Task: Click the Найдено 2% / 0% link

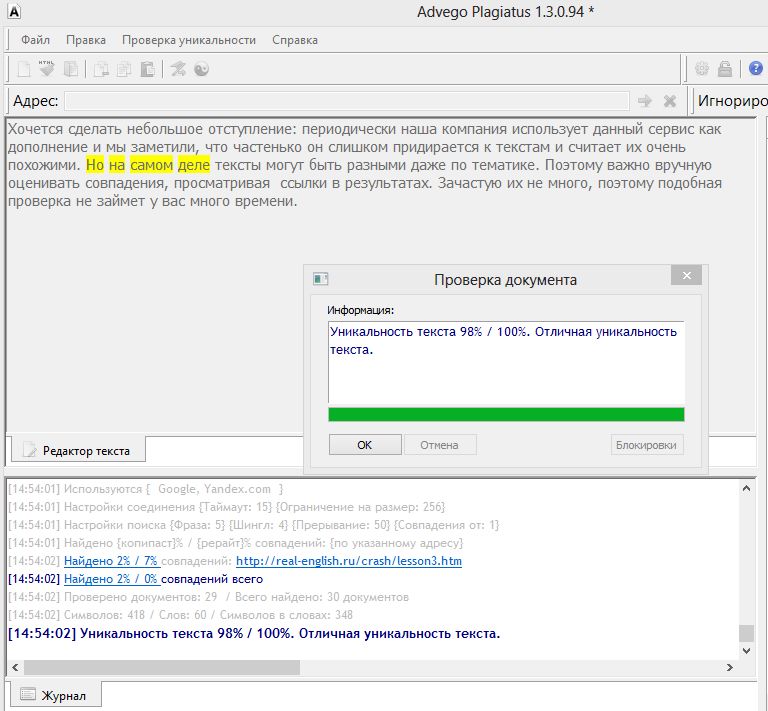Action: click(x=111, y=579)
